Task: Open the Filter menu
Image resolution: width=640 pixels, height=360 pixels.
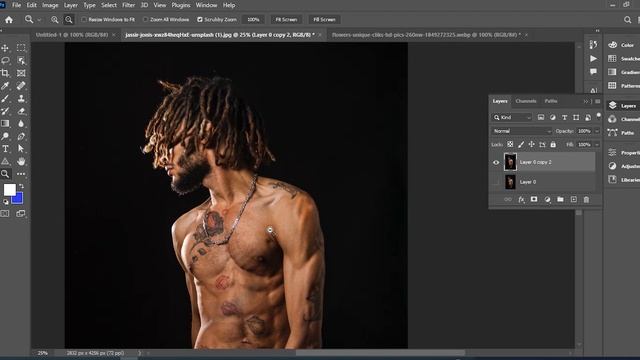Action: (x=129, y=5)
